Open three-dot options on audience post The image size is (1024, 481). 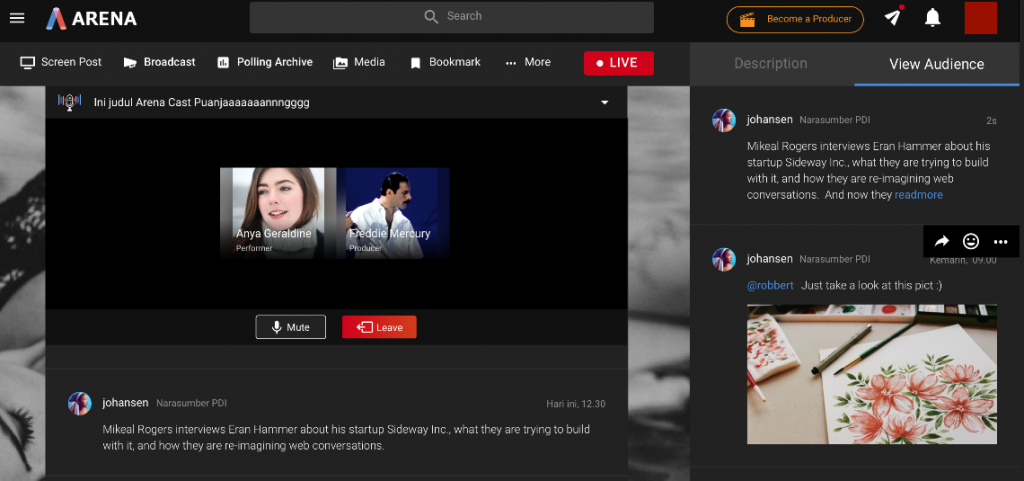click(x=1000, y=241)
